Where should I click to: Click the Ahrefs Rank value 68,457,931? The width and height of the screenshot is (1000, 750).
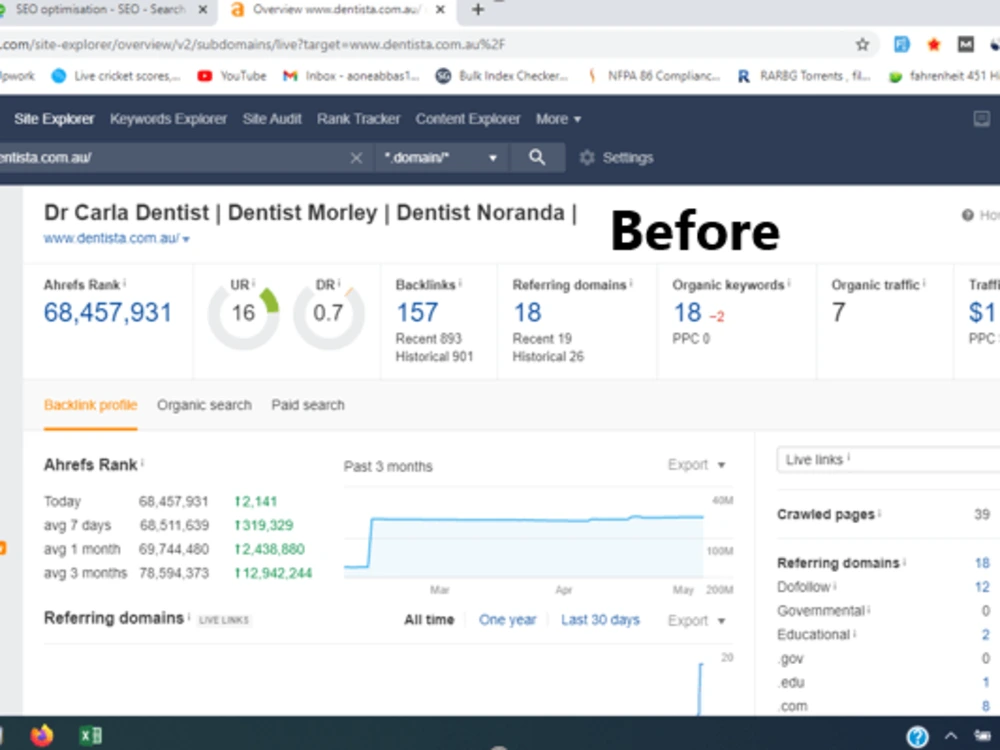click(108, 312)
